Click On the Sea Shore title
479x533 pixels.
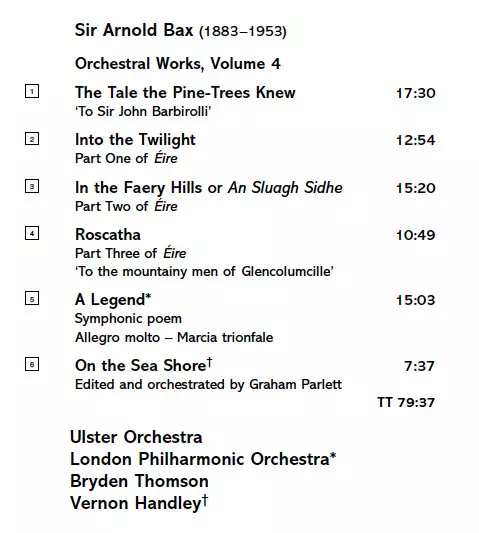143,365
